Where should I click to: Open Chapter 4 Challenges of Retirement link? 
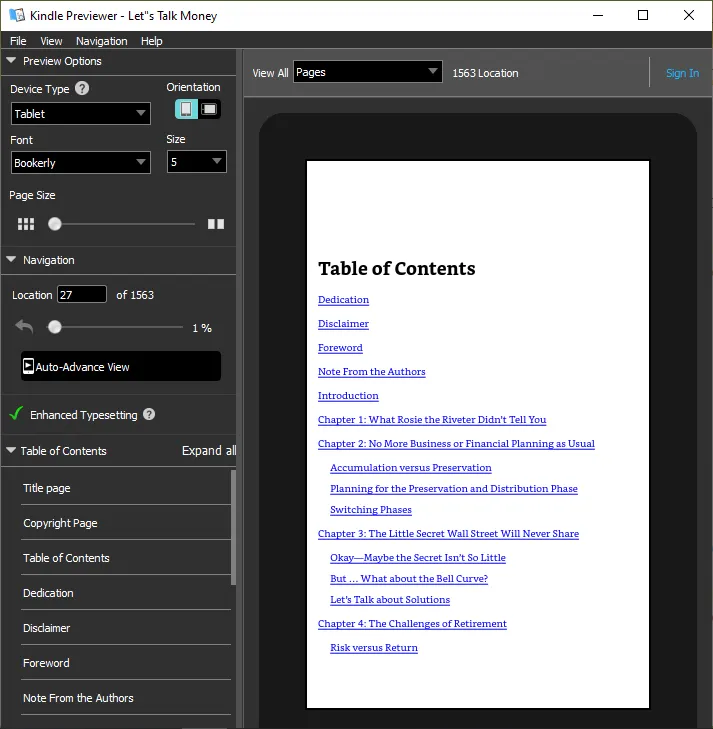(412, 624)
